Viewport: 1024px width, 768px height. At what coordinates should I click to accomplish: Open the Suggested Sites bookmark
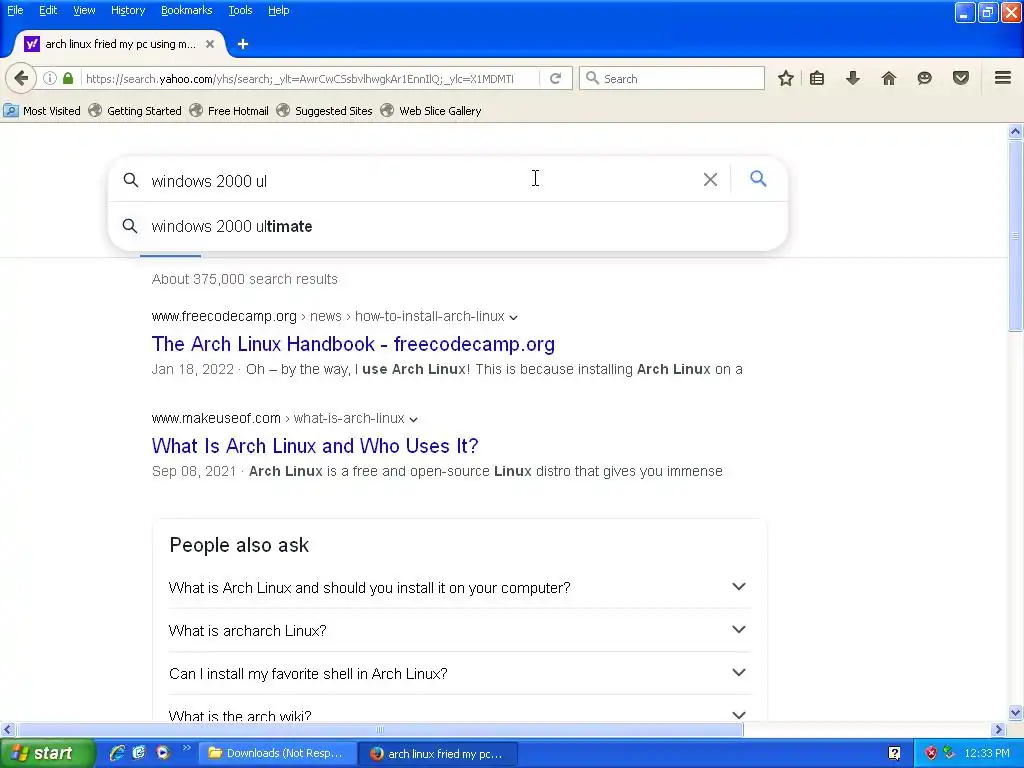325,111
